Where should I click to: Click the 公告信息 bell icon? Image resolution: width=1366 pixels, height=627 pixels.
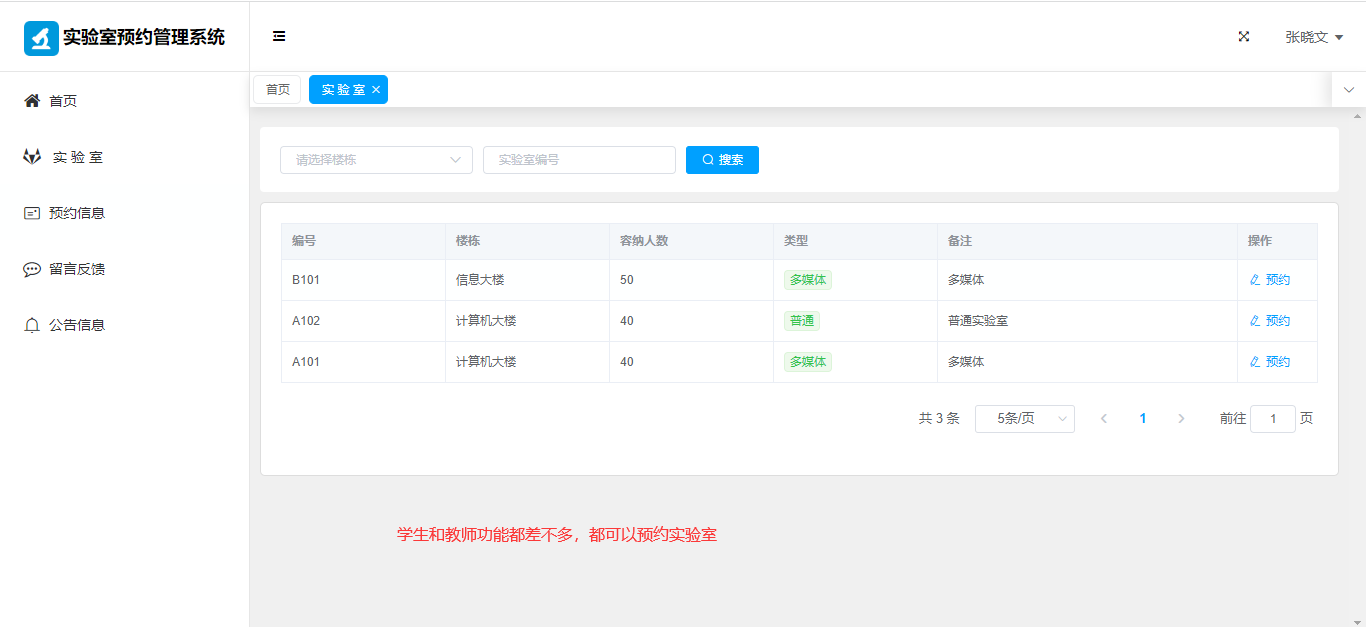[32, 325]
